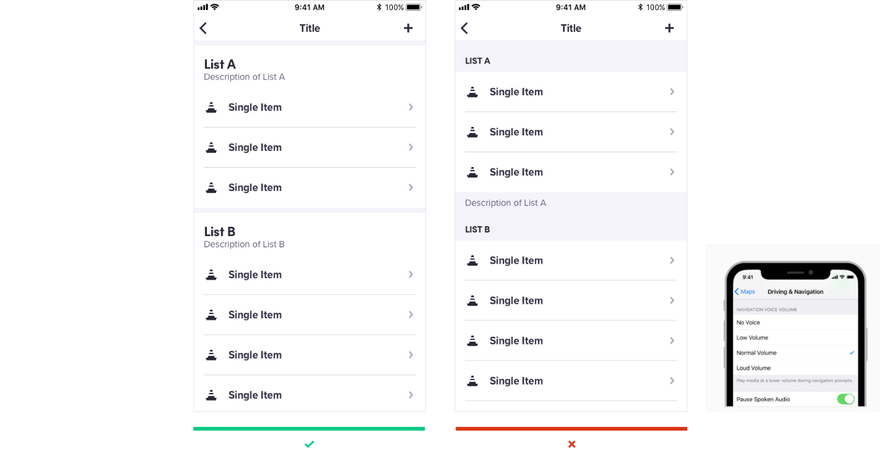Choose Loud Volume in the iPhone list
Screen dimensions: 880x458
tap(795, 368)
